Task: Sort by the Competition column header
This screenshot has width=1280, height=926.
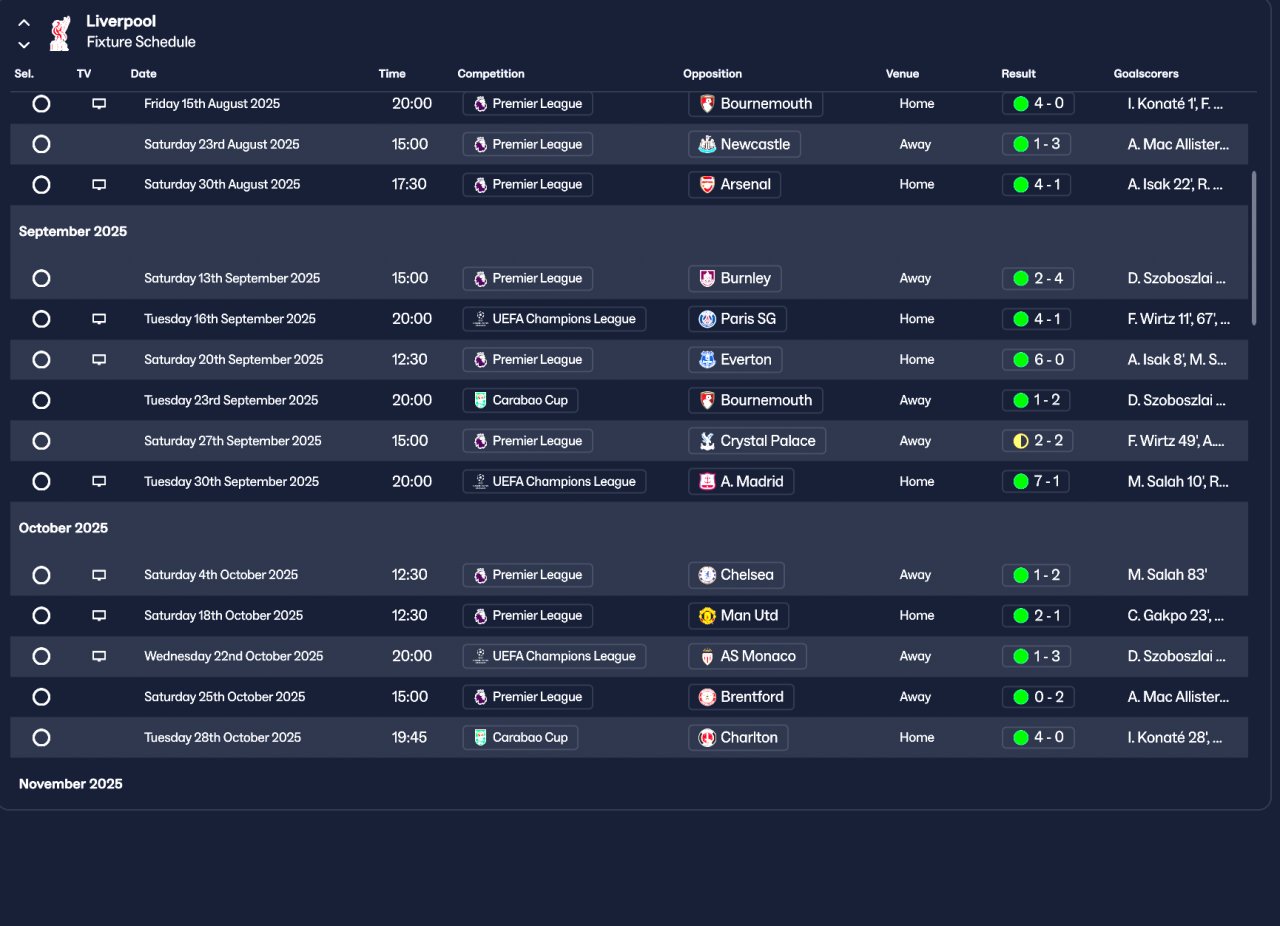Action: pos(491,74)
